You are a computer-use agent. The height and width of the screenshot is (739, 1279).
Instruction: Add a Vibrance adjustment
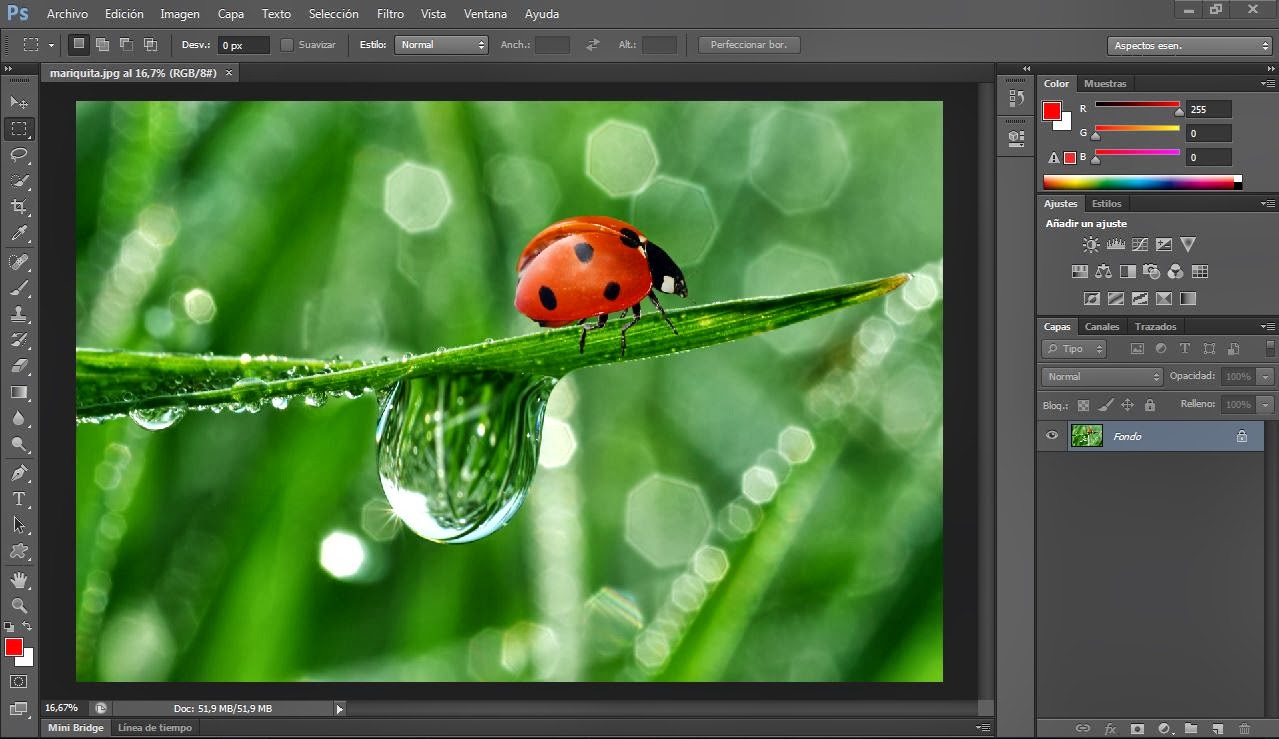tap(1187, 244)
